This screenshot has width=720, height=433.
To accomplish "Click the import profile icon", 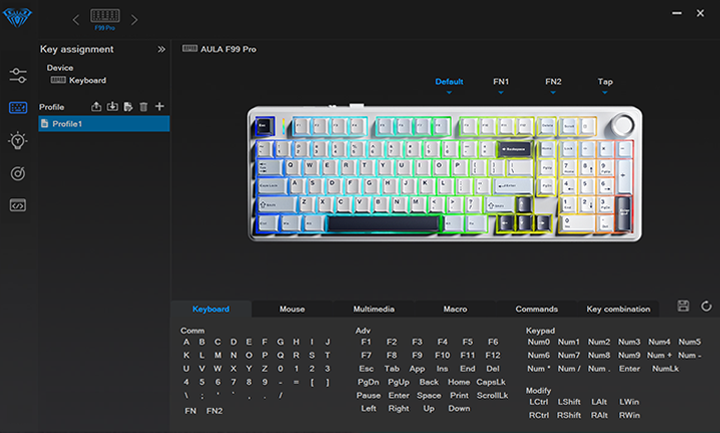I will (x=112, y=107).
